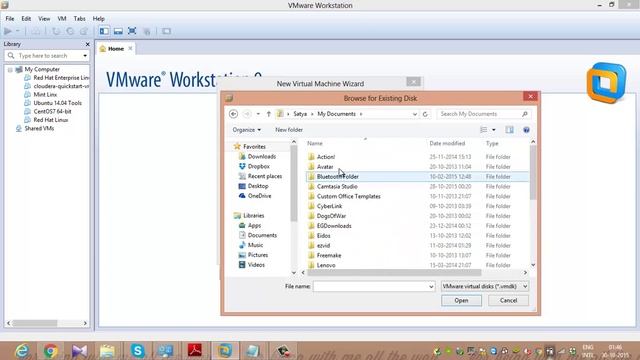Click the revert snapshot toolbar icon

point(70,31)
